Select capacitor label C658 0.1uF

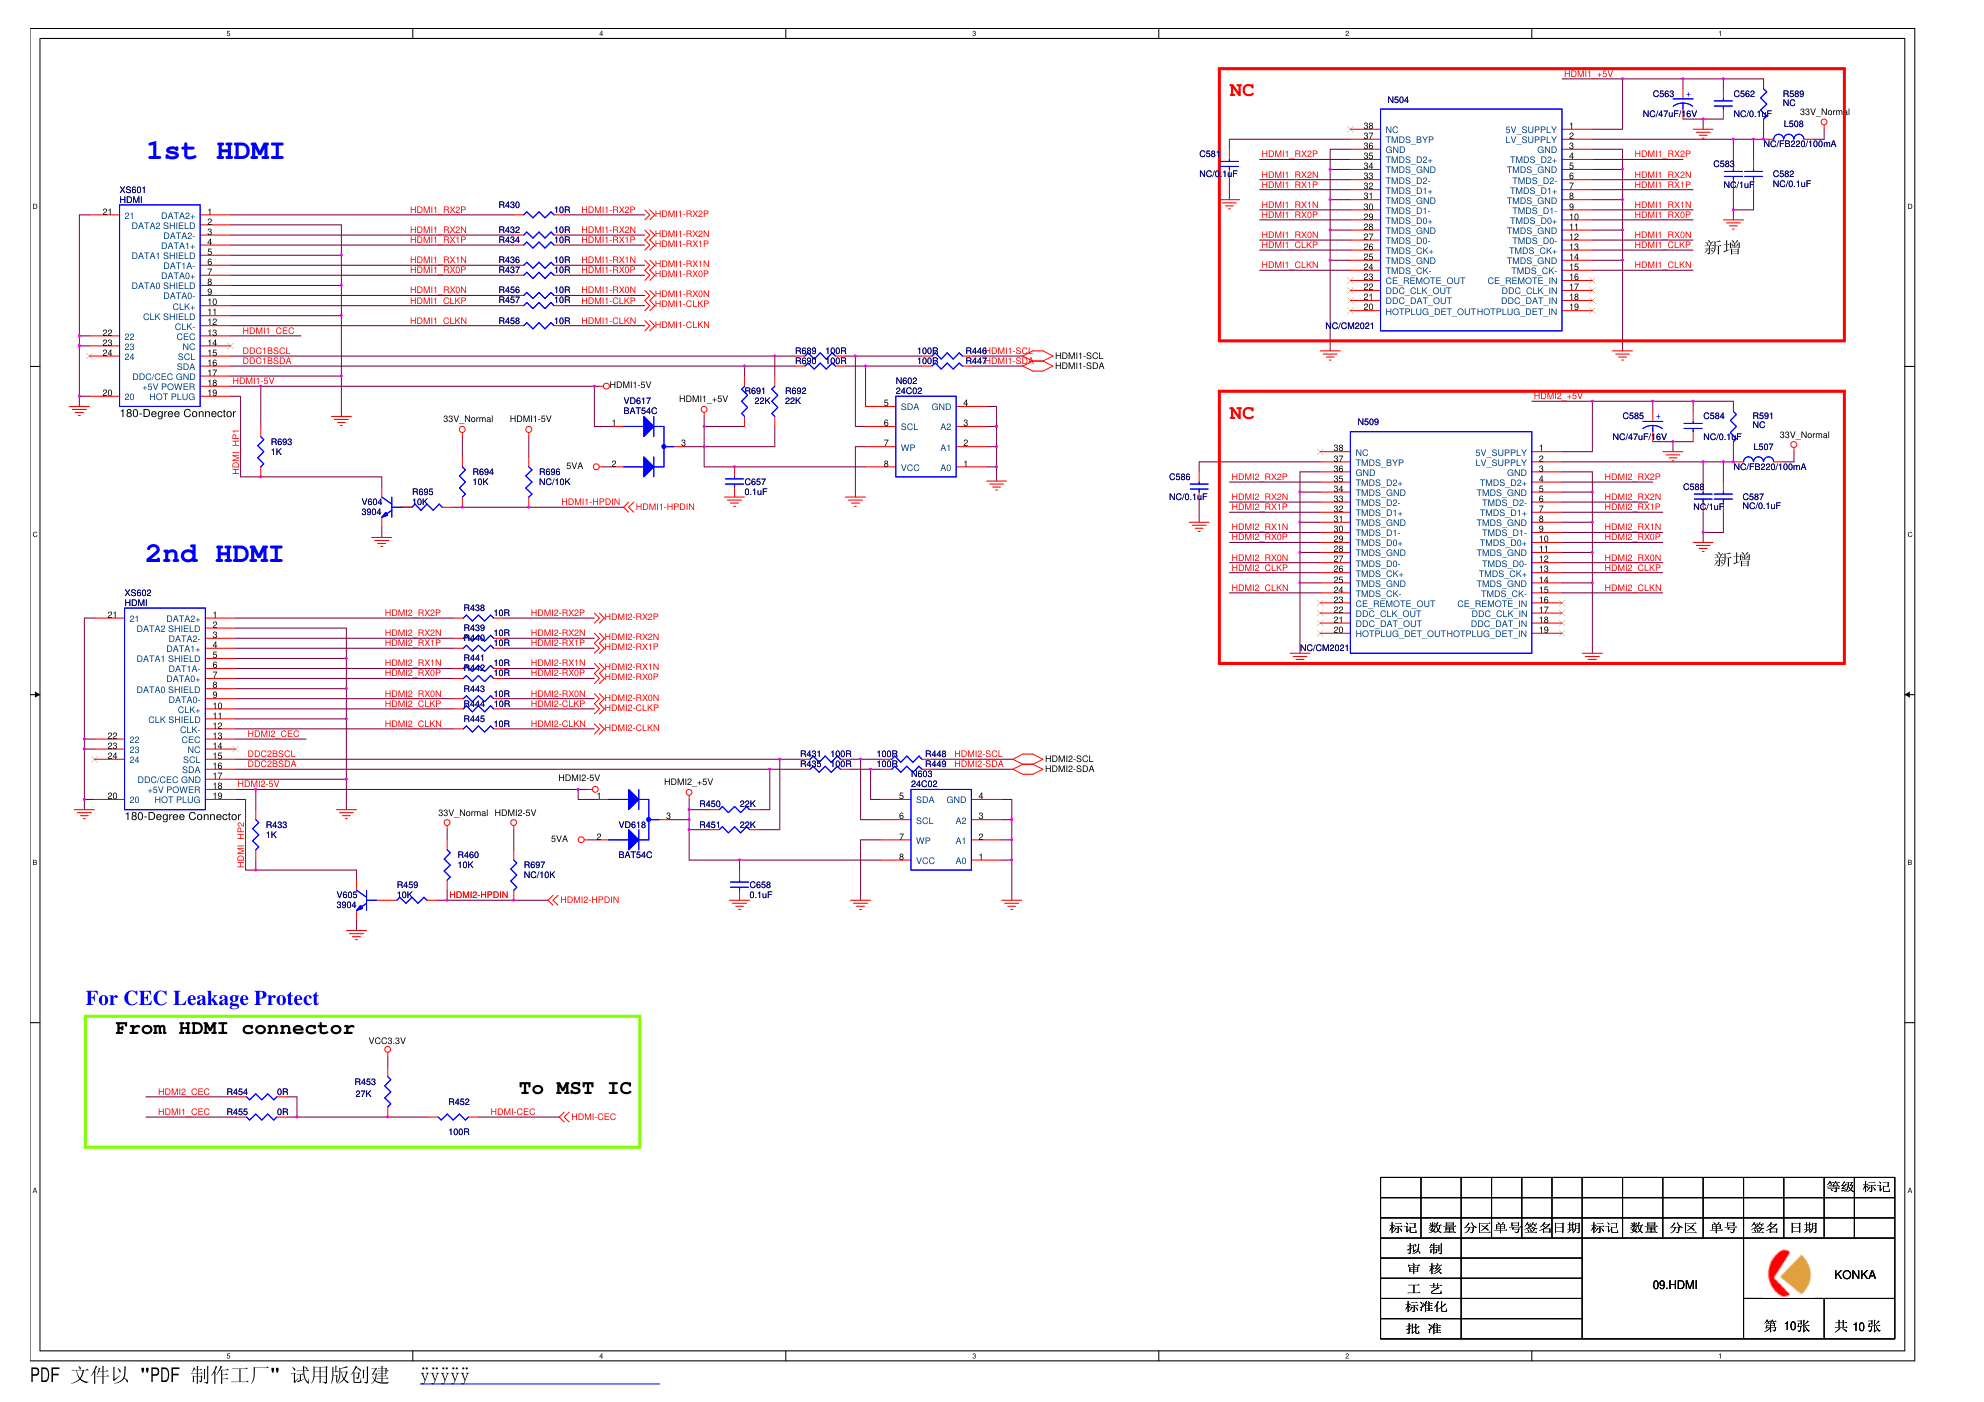click(760, 890)
